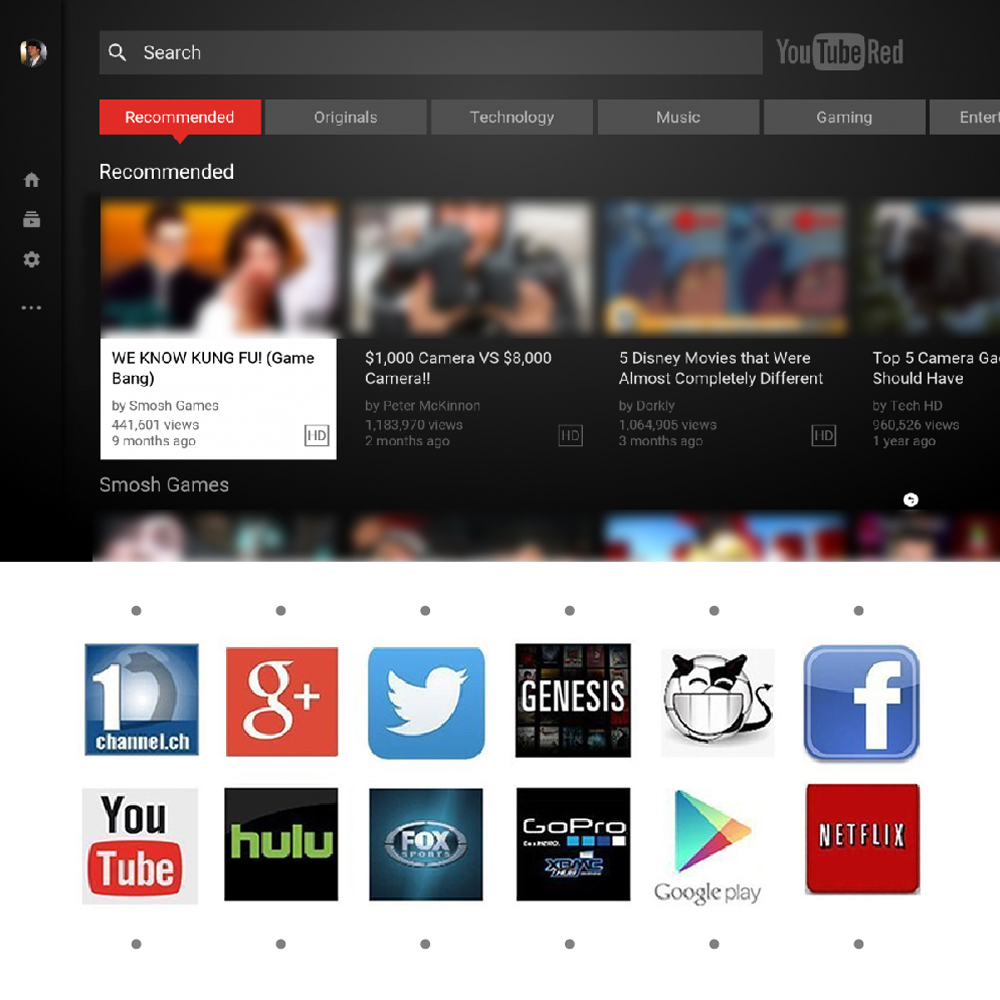Open your profile avatar

coord(31,53)
